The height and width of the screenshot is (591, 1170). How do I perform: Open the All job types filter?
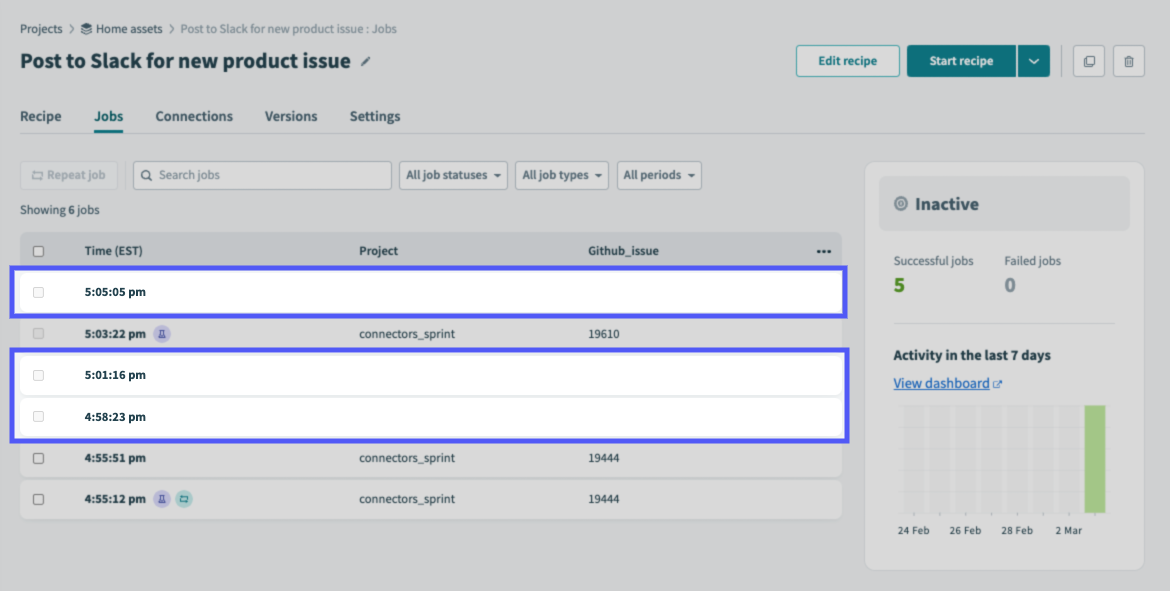562,175
